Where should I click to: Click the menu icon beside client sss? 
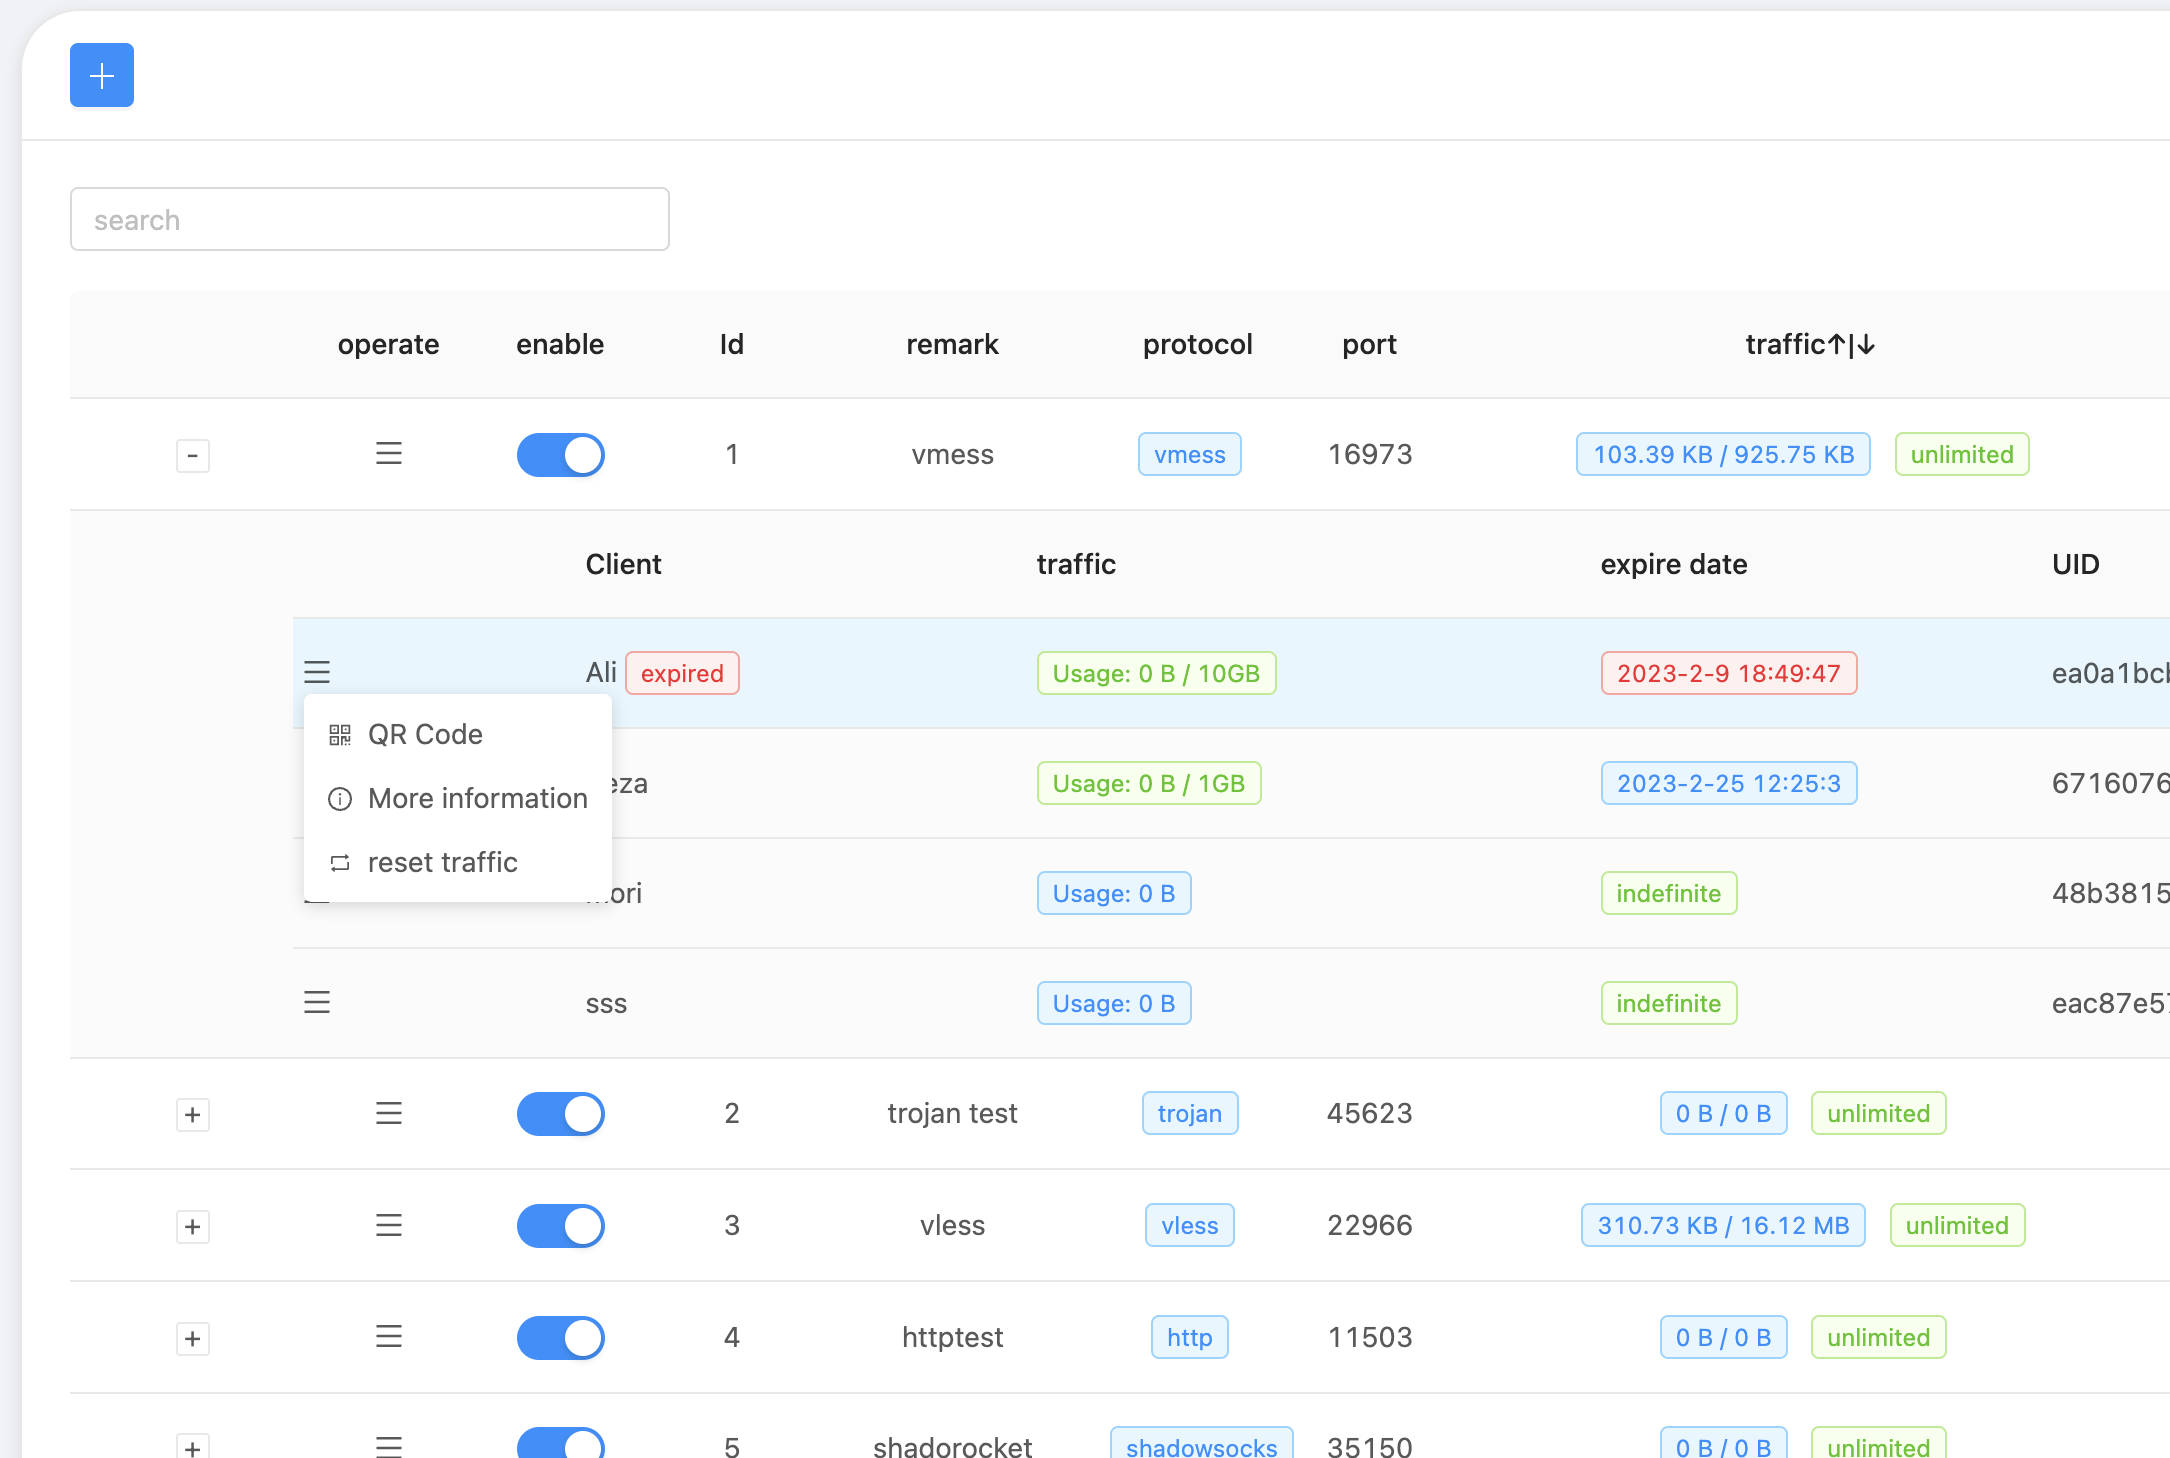(x=317, y=1002)
